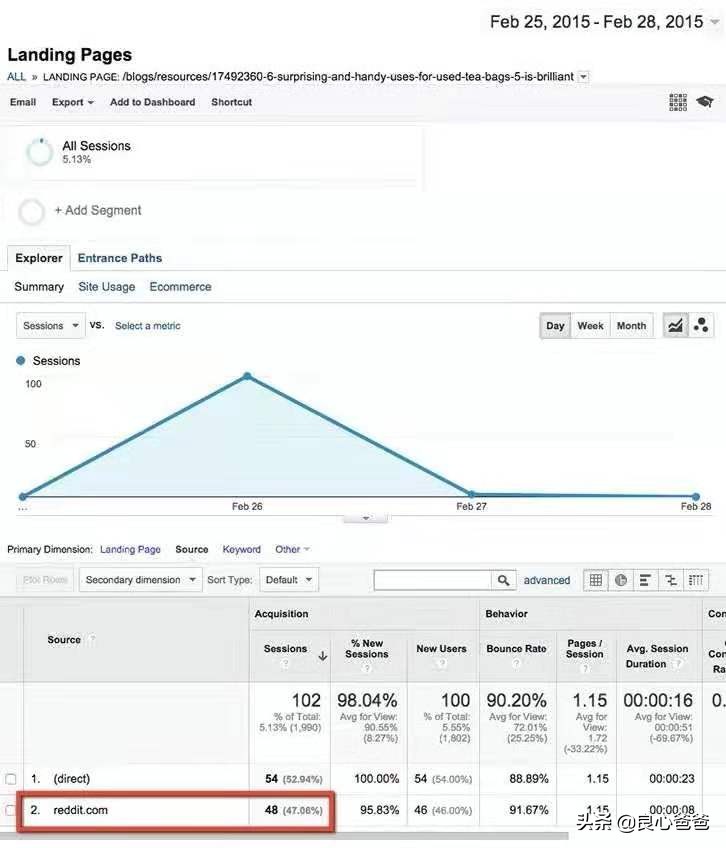Click the magnifier search icon
726x848 pixels.
pos(503,580)
